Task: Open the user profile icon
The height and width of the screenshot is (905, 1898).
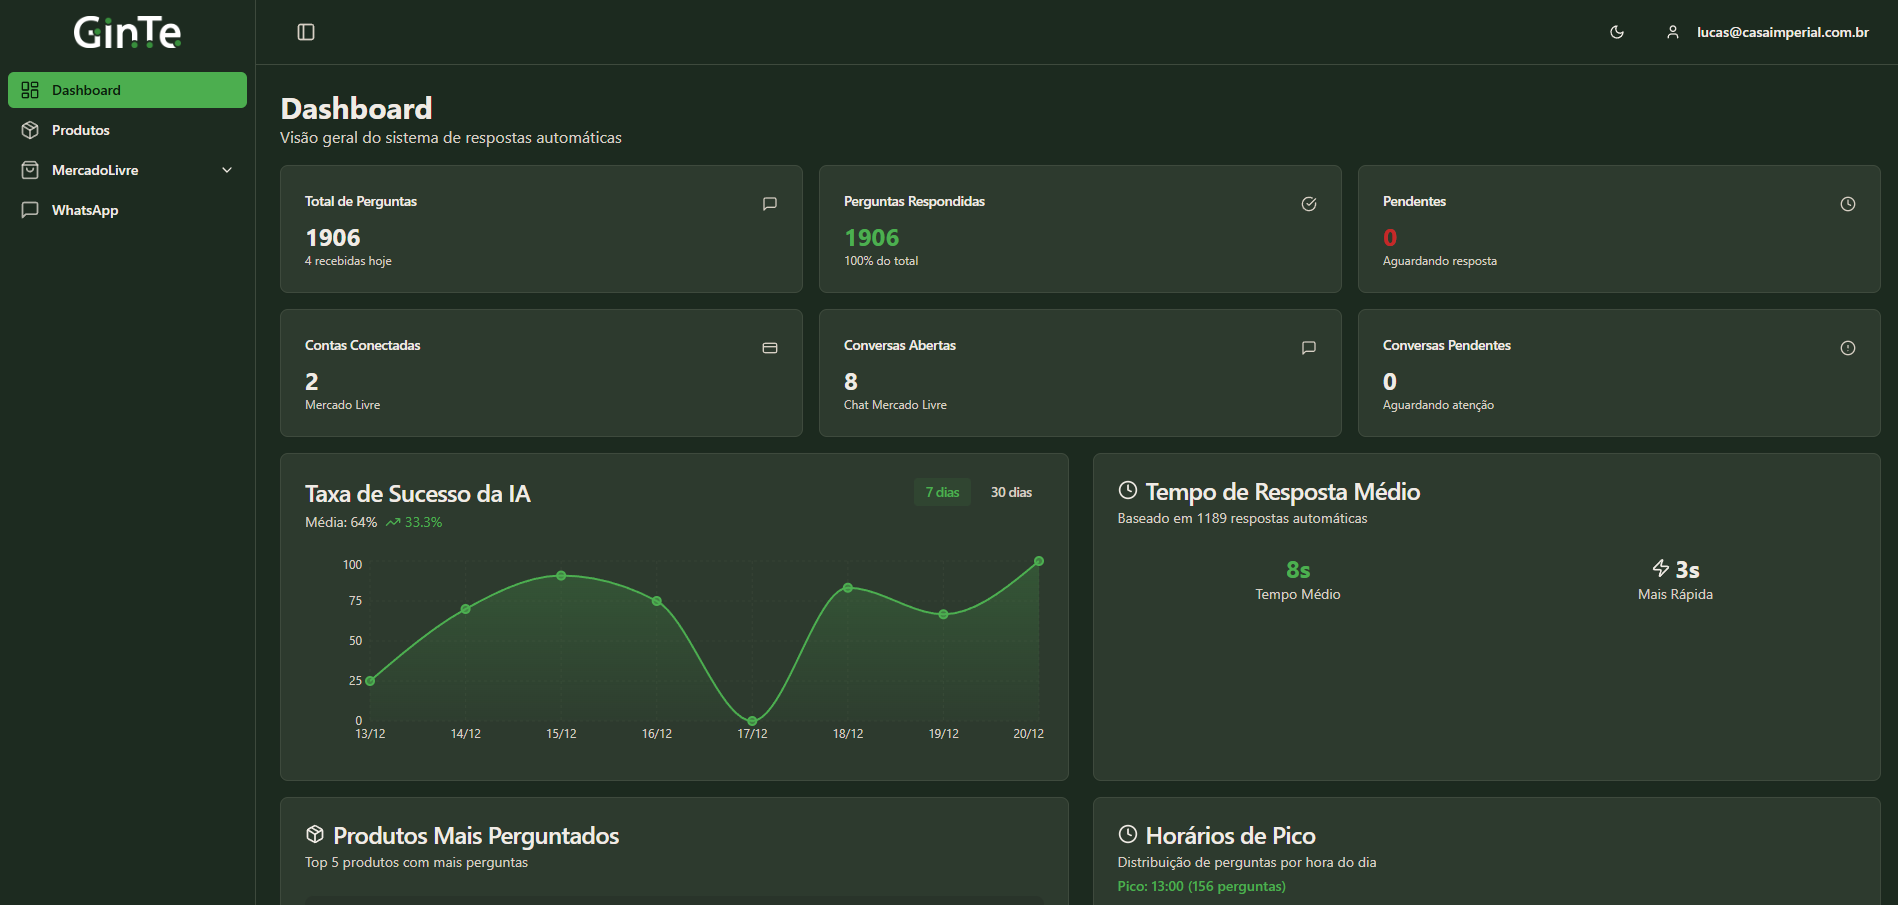Action: [1672, 32]
